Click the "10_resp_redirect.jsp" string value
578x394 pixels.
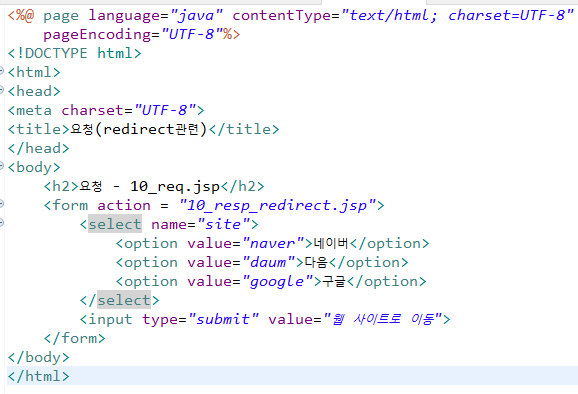pyautogui.click(x=277, y=206)
